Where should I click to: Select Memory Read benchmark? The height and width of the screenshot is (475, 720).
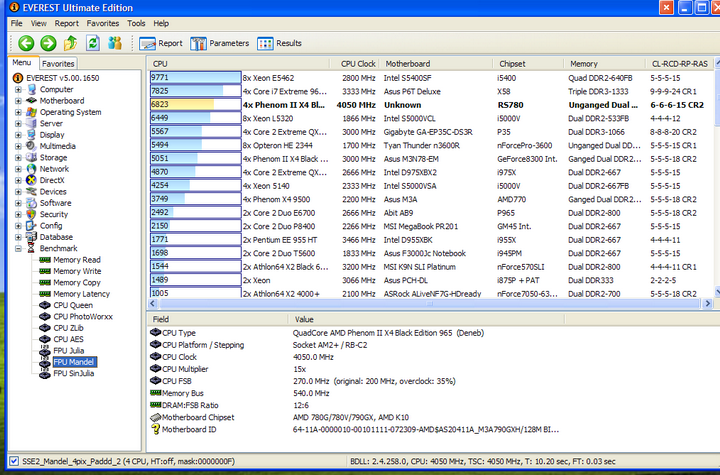tap(77, 260)
